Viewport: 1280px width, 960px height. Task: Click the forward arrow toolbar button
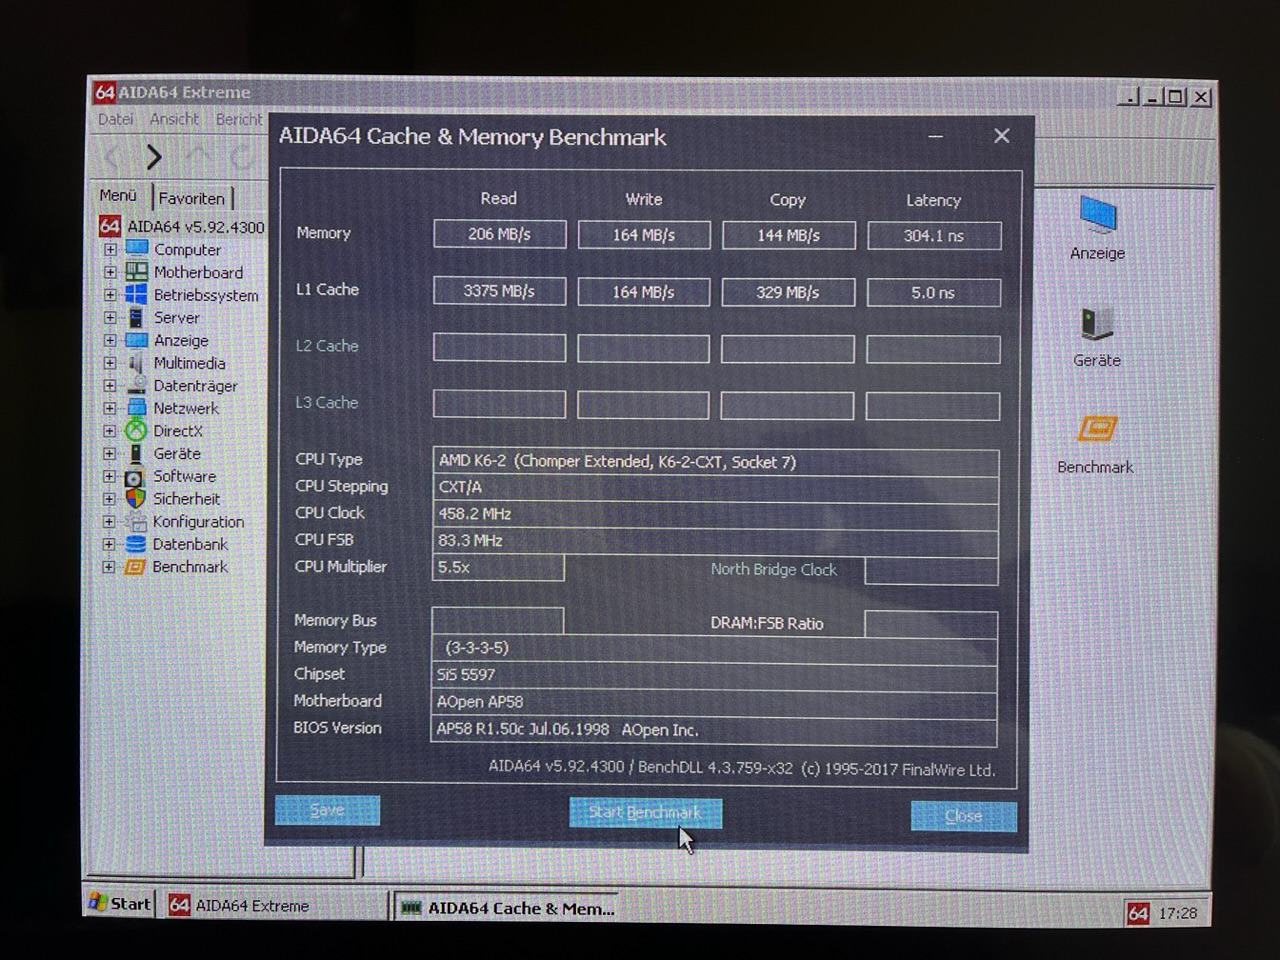[x=153, y=157]
